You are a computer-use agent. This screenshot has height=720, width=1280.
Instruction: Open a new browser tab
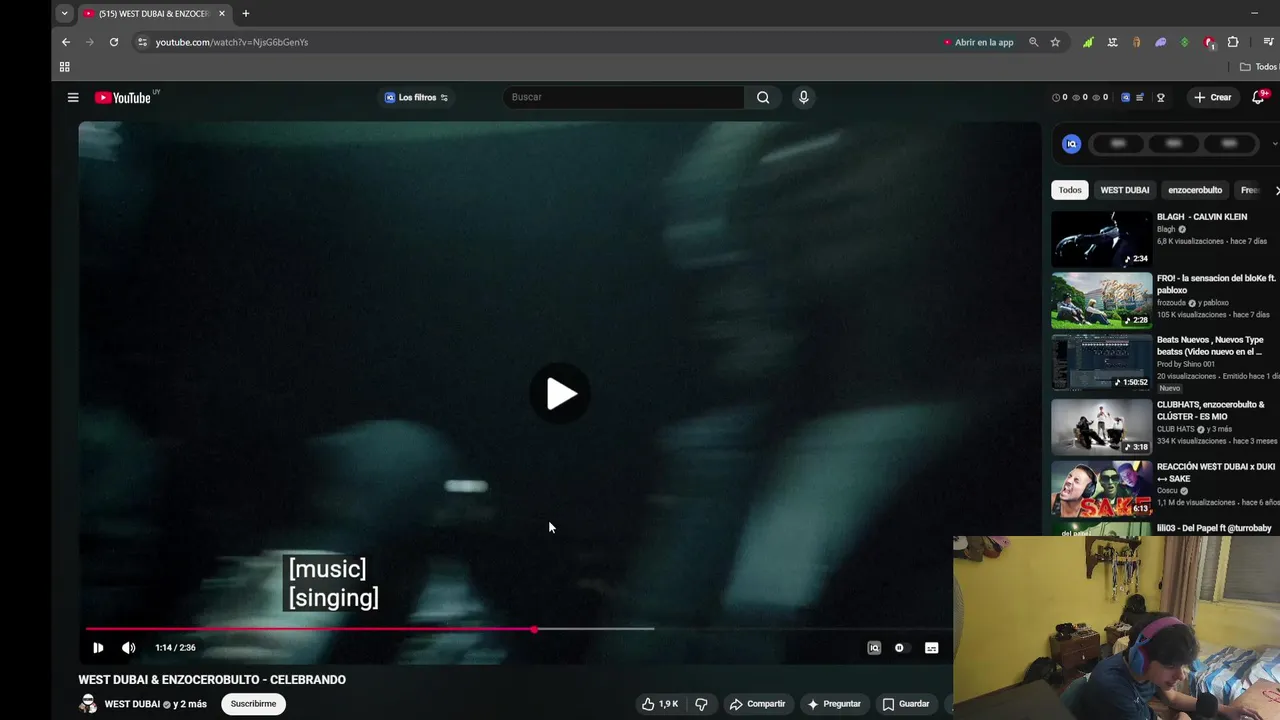click(246, 14)
